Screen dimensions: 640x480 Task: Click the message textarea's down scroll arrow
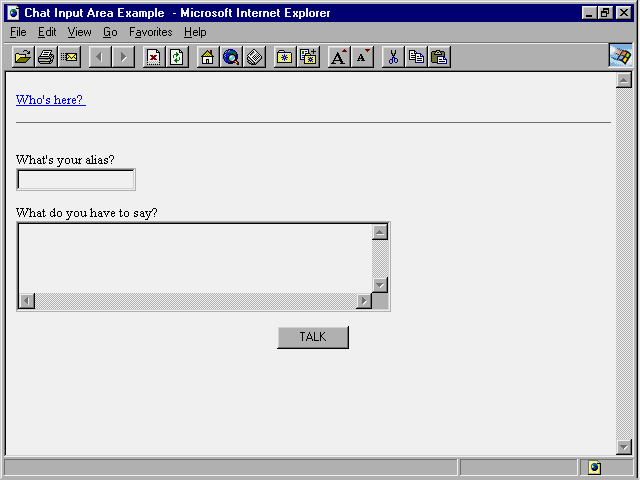point(380,285)
